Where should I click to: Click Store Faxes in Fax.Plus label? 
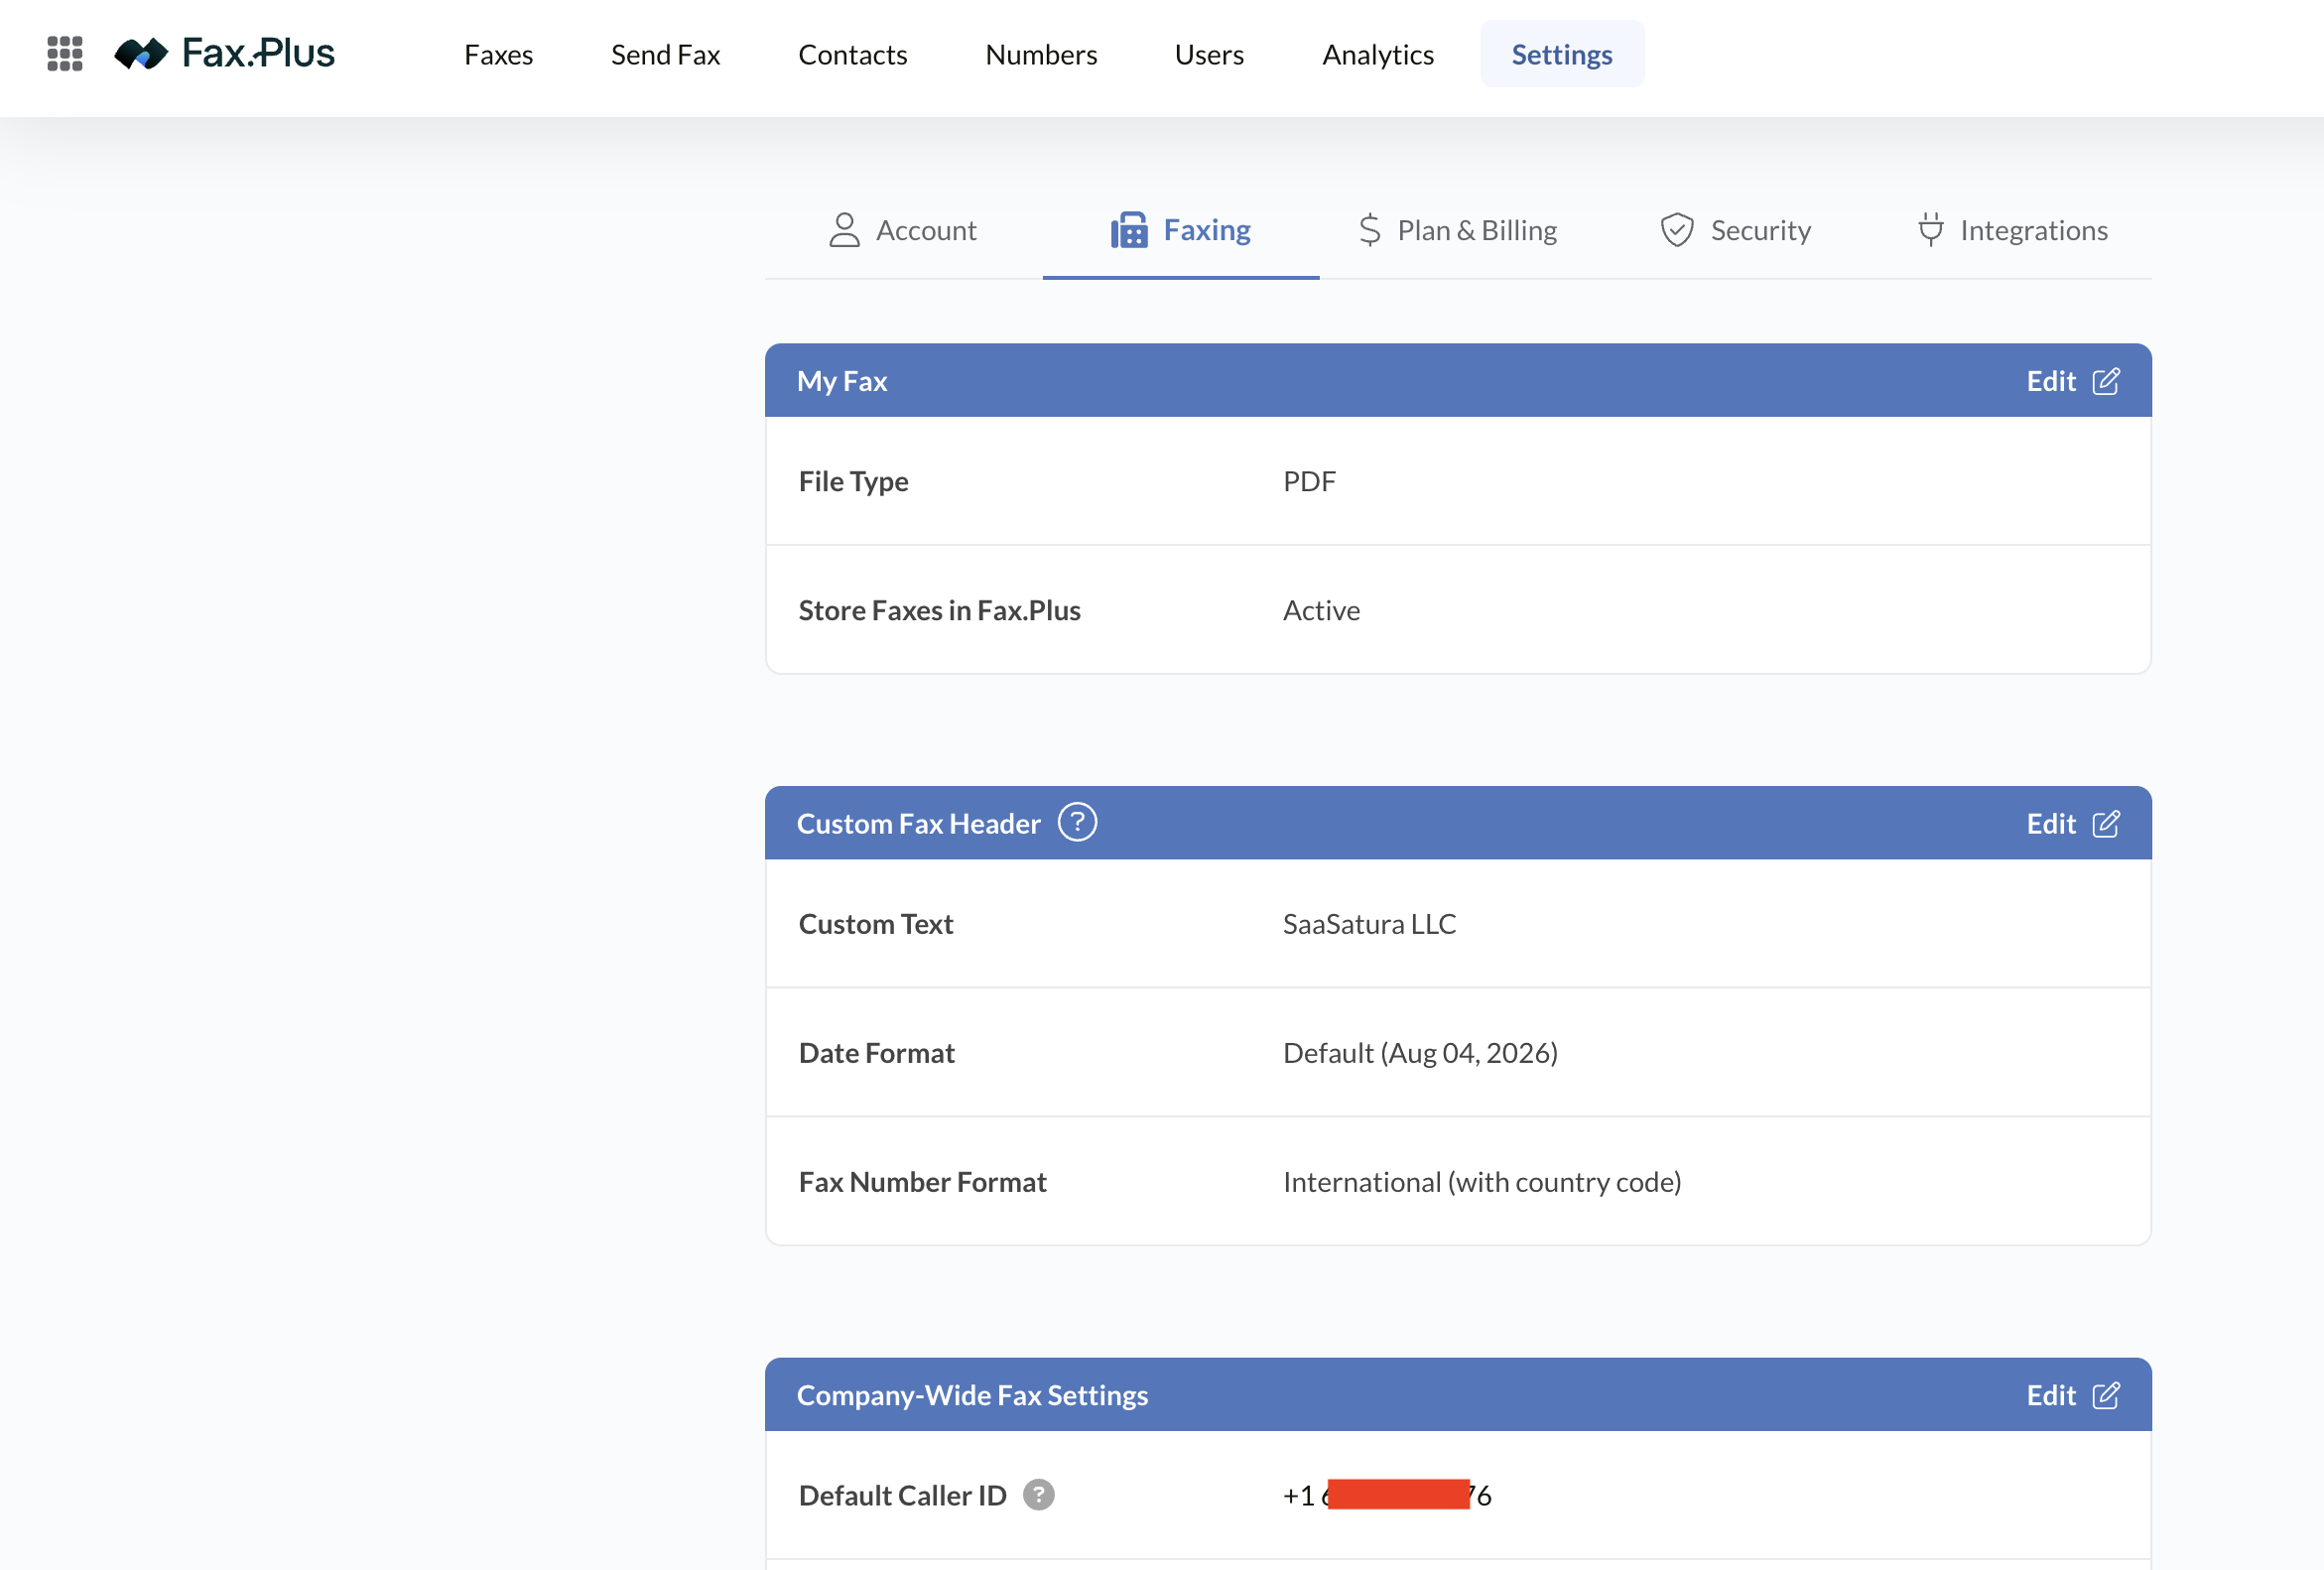tap(939, 610)
